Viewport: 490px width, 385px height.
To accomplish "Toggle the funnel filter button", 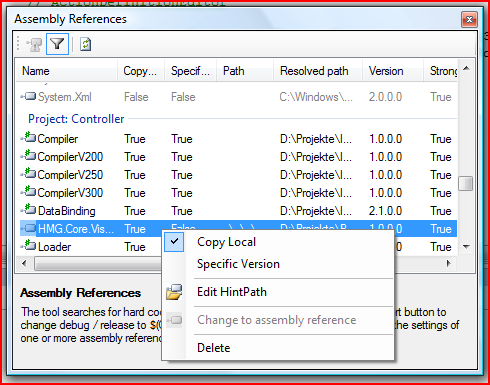I will (x=57, y=44).
